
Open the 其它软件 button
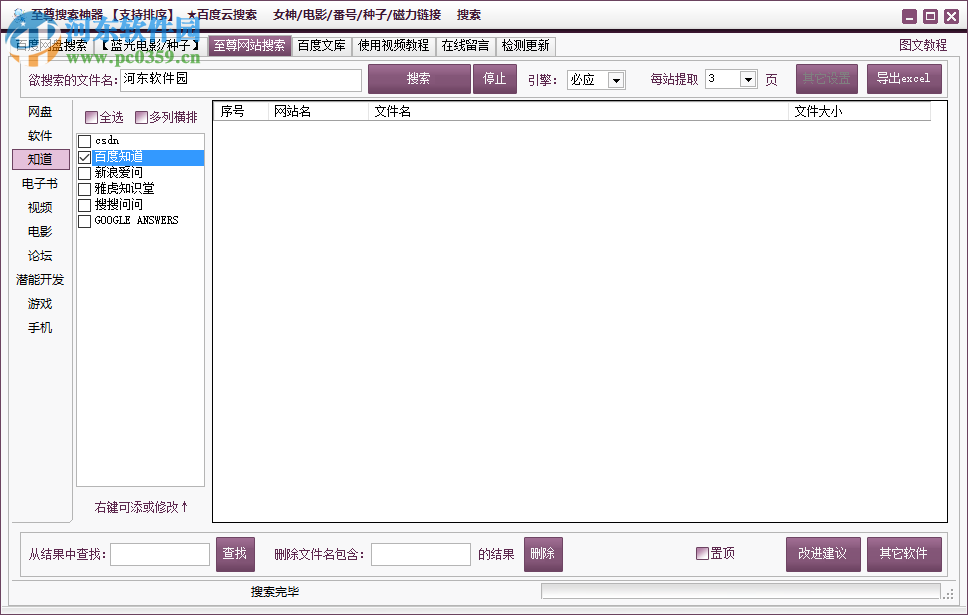click(904, 554)
